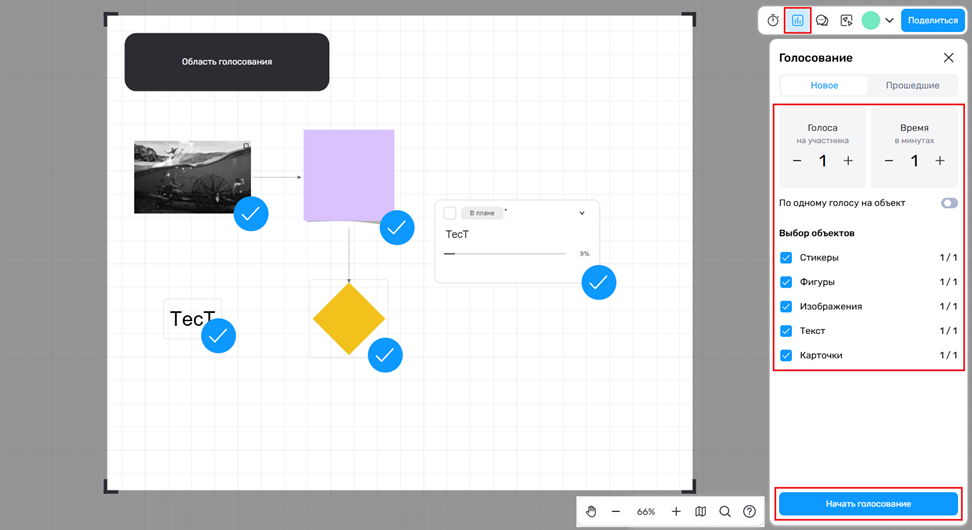The image size is (972, 530).
Task: Open the 'В плане' status dropdown on card
Action: [481, 213]
